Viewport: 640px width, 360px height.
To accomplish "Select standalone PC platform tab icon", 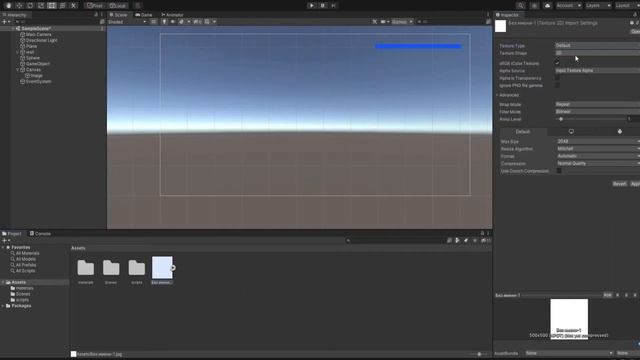I will coord(571,132).
